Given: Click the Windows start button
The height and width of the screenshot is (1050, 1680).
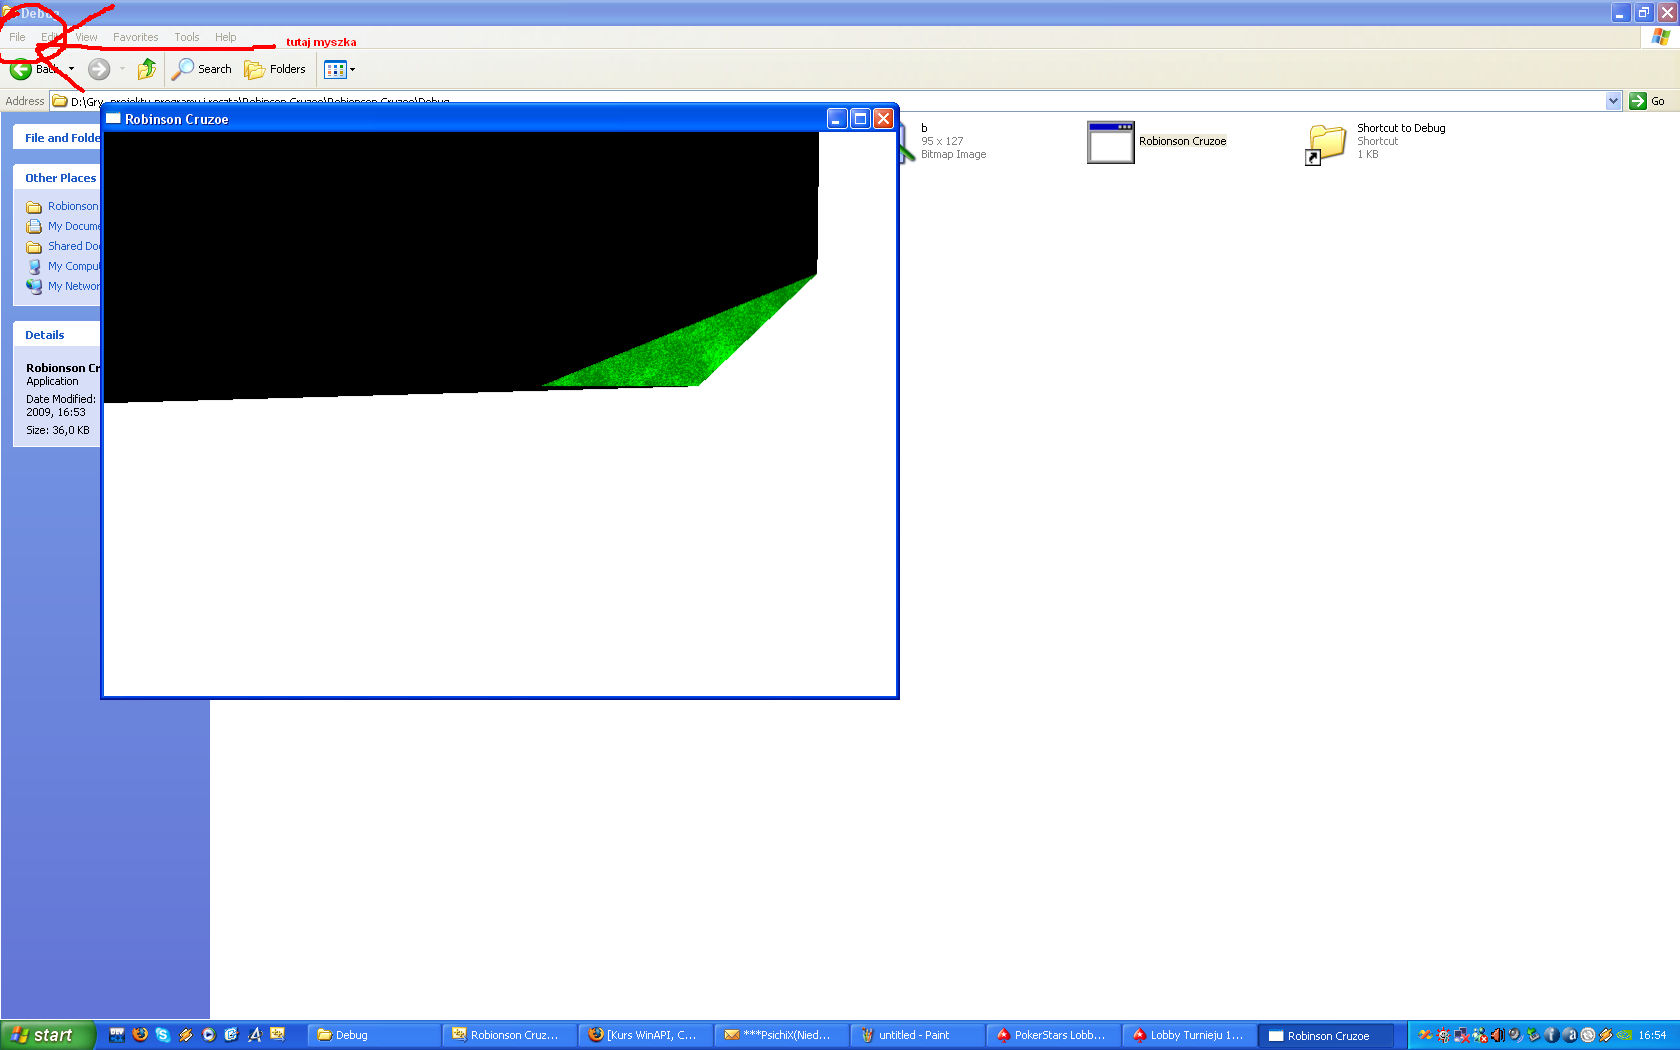Looking at the screenshot, I should pyautogui.click(x=47, y=1035).
